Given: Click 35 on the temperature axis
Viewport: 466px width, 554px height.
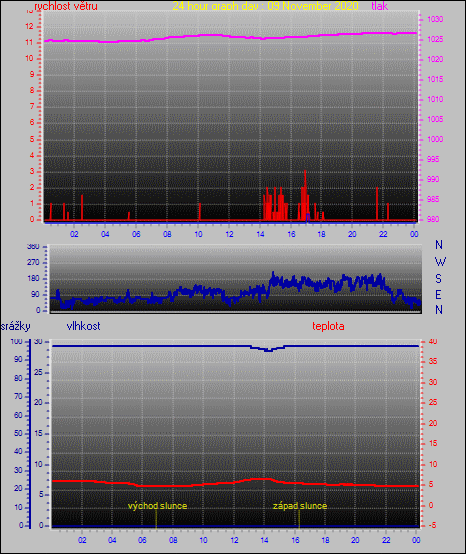Looking at the screenshot, I should [433, 361].
